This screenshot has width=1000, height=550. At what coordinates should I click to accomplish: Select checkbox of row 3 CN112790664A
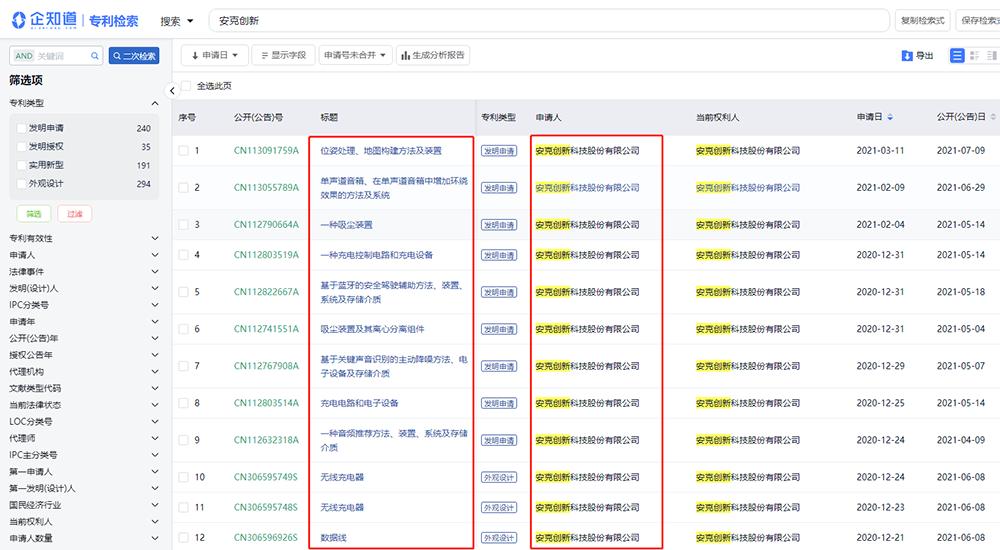[184, 225]
